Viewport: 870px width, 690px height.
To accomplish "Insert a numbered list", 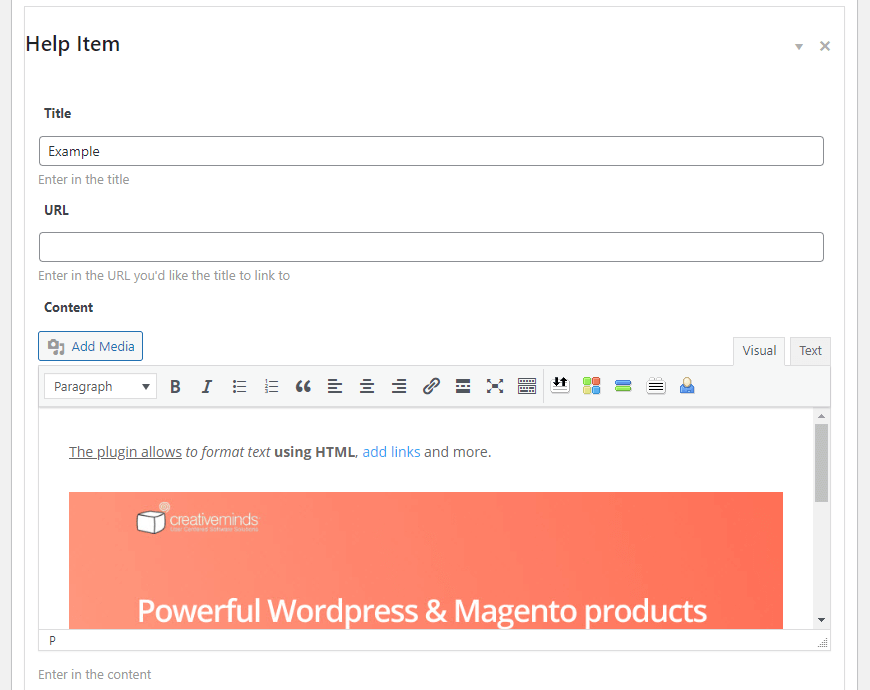I will (271, 386).
